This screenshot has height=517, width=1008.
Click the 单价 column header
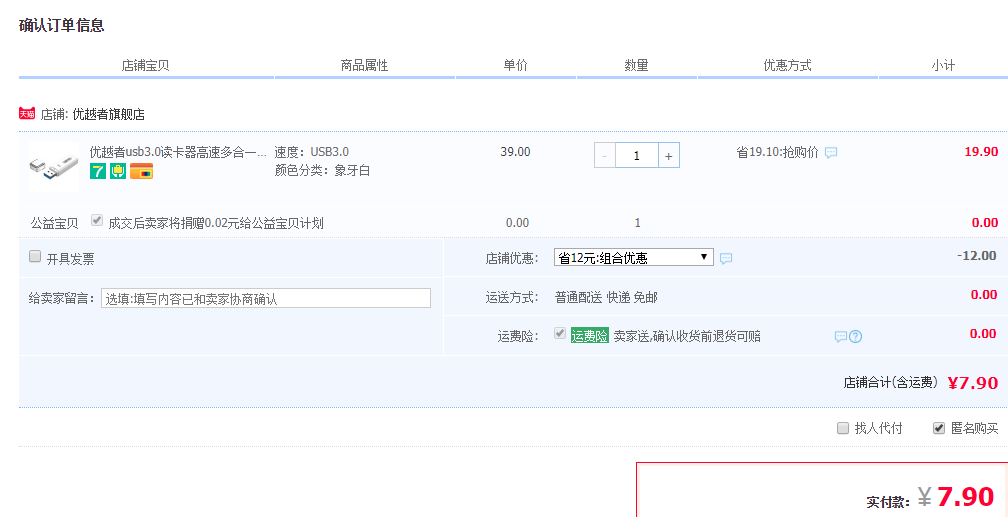click(516, 65)
